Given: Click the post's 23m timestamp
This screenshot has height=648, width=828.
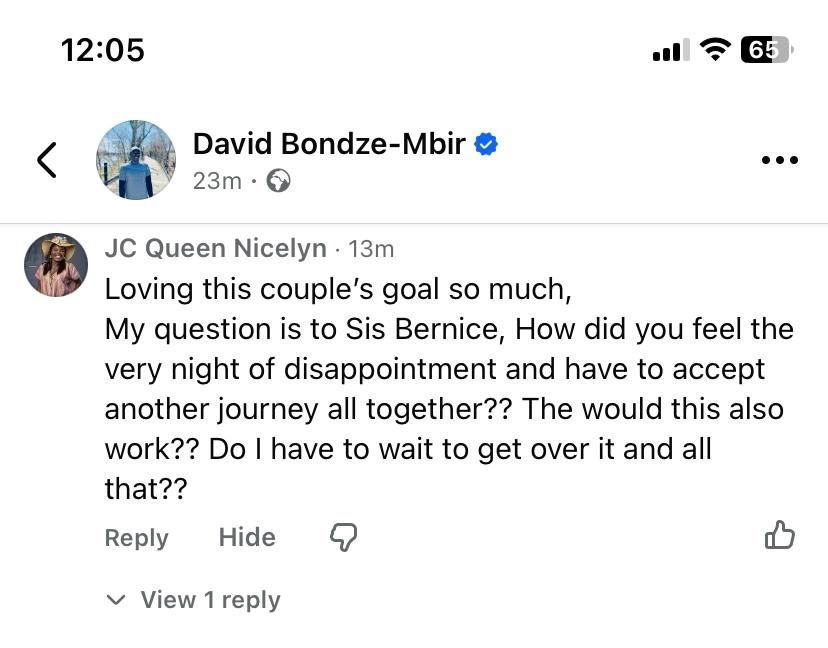Looking at the screenshot, I should point(217,181).
